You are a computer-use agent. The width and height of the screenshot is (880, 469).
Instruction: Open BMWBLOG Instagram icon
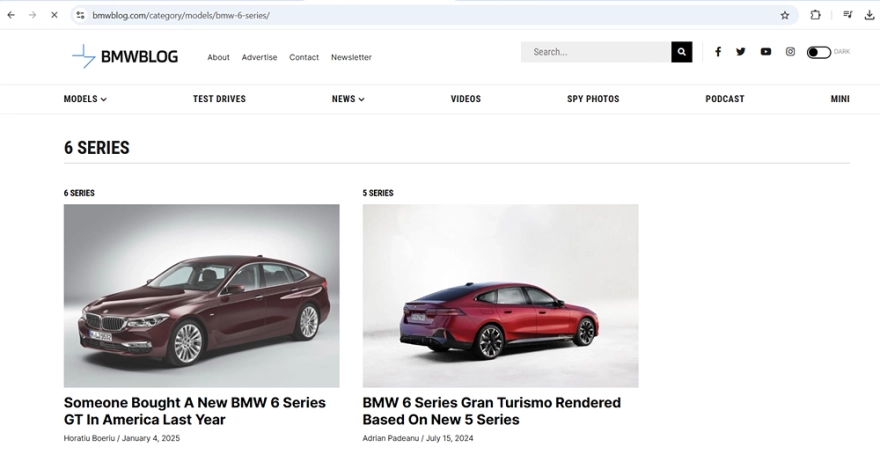[790, 52]
